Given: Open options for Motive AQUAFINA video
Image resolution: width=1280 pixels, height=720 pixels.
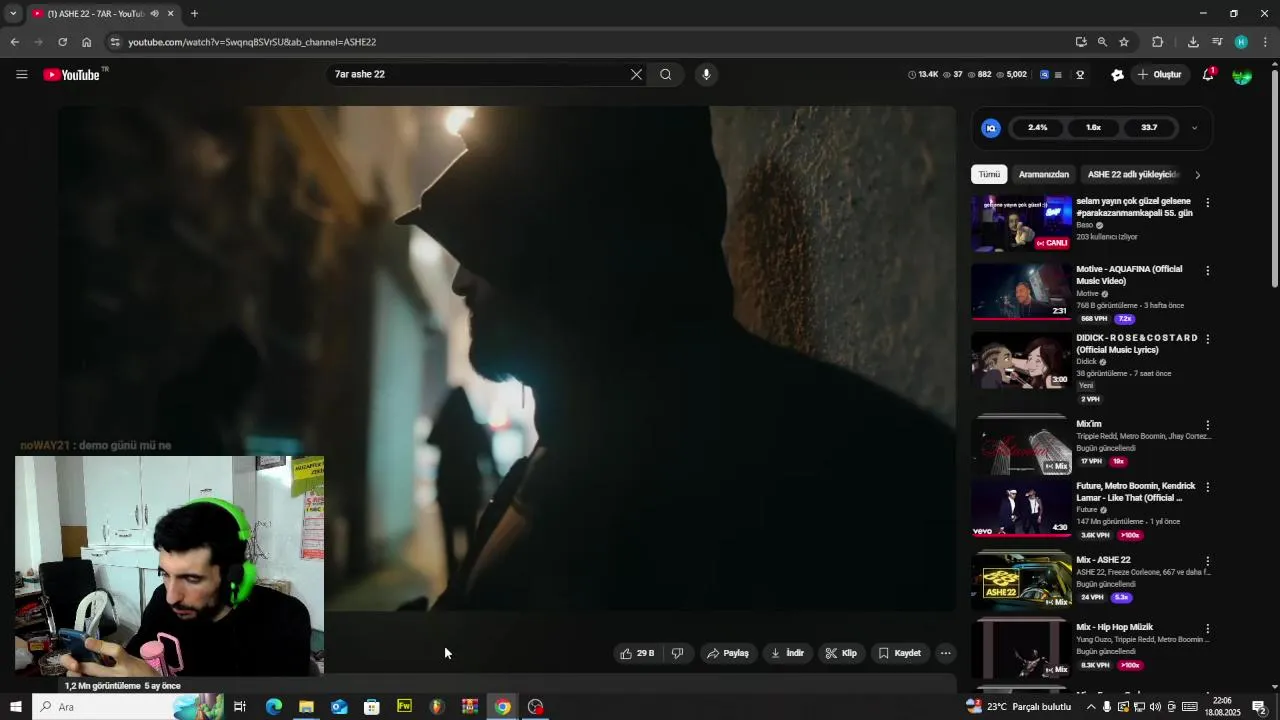Looking at the screenshot, I should [x=1207, y=271].
